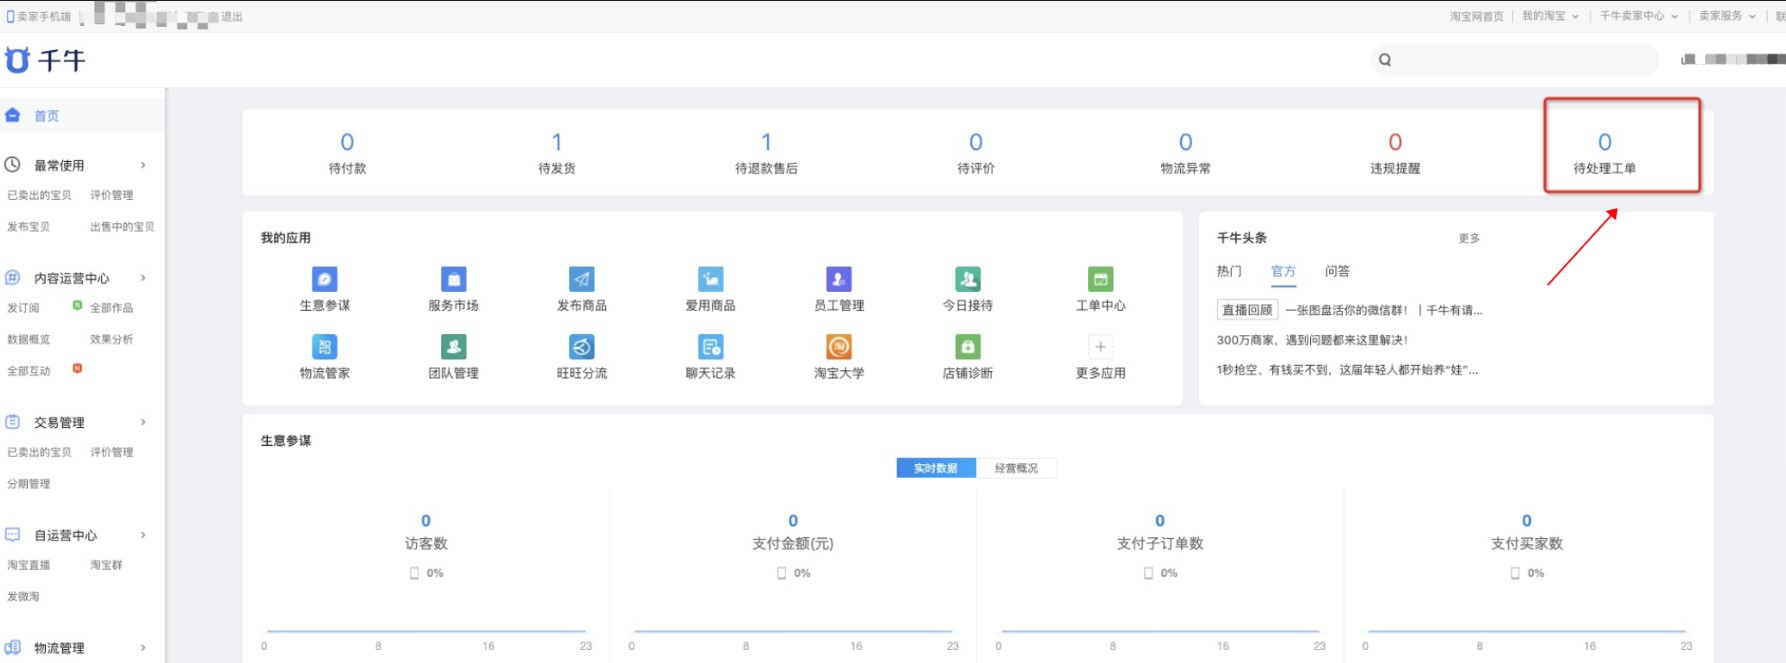Select the 经营概况 tab
The width and height of the screenshot is (1786, 663).
1016,468
